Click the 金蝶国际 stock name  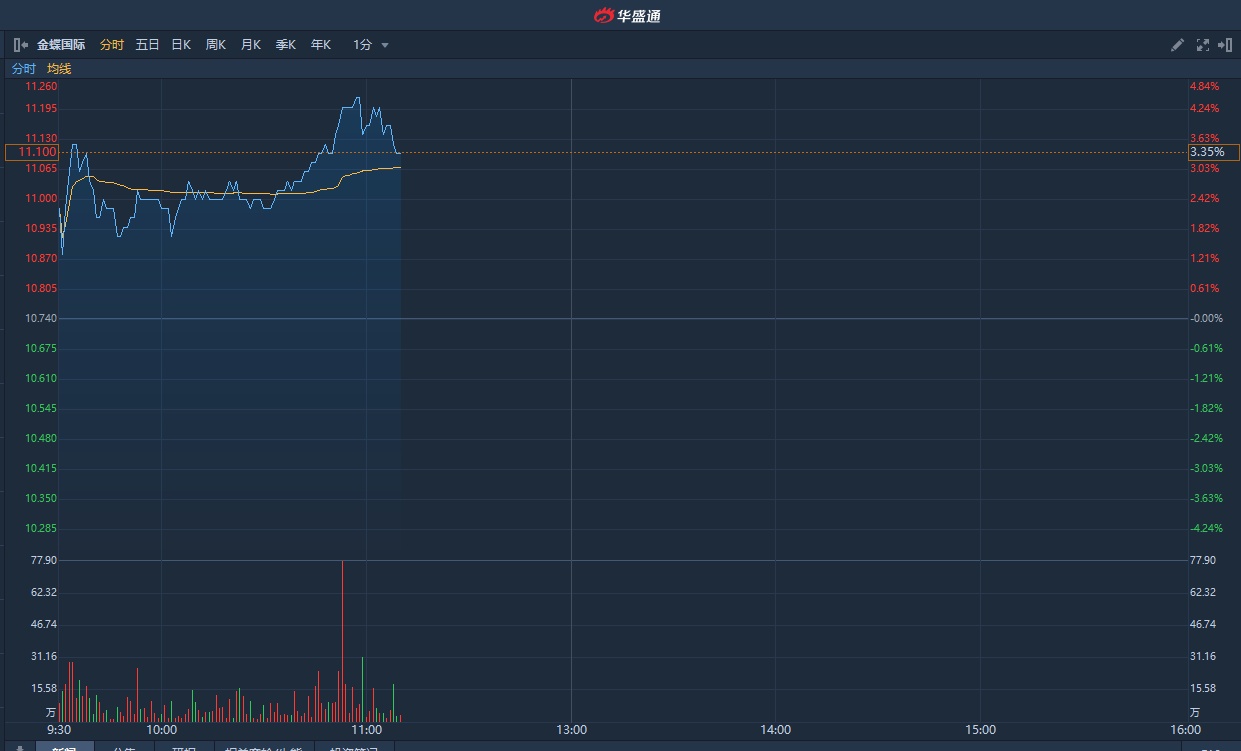61,45
